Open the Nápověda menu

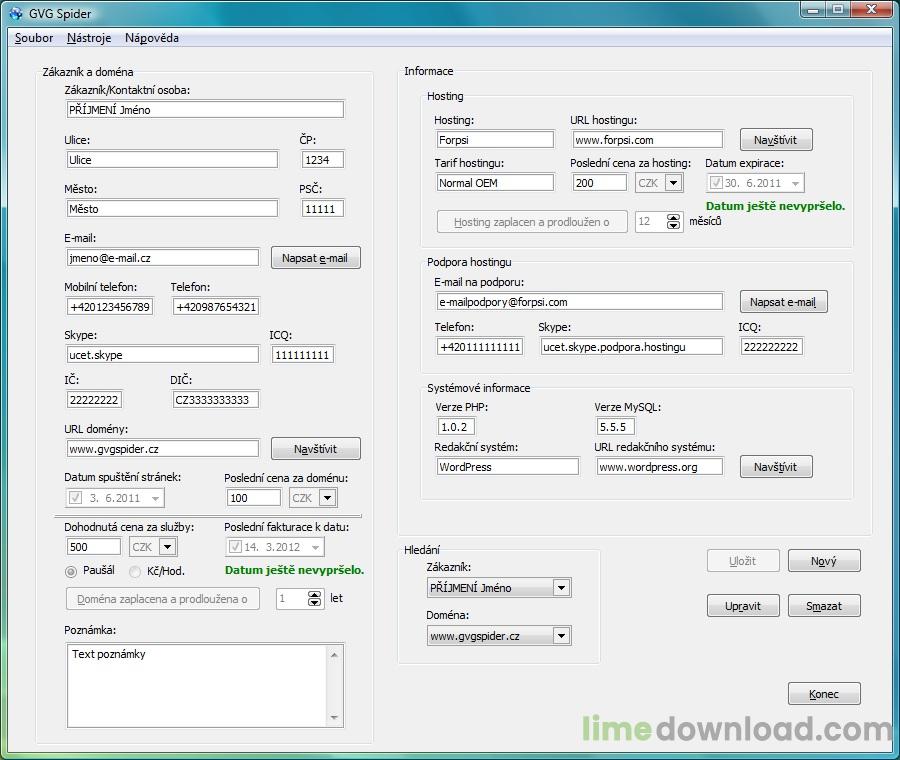[152, 38]
